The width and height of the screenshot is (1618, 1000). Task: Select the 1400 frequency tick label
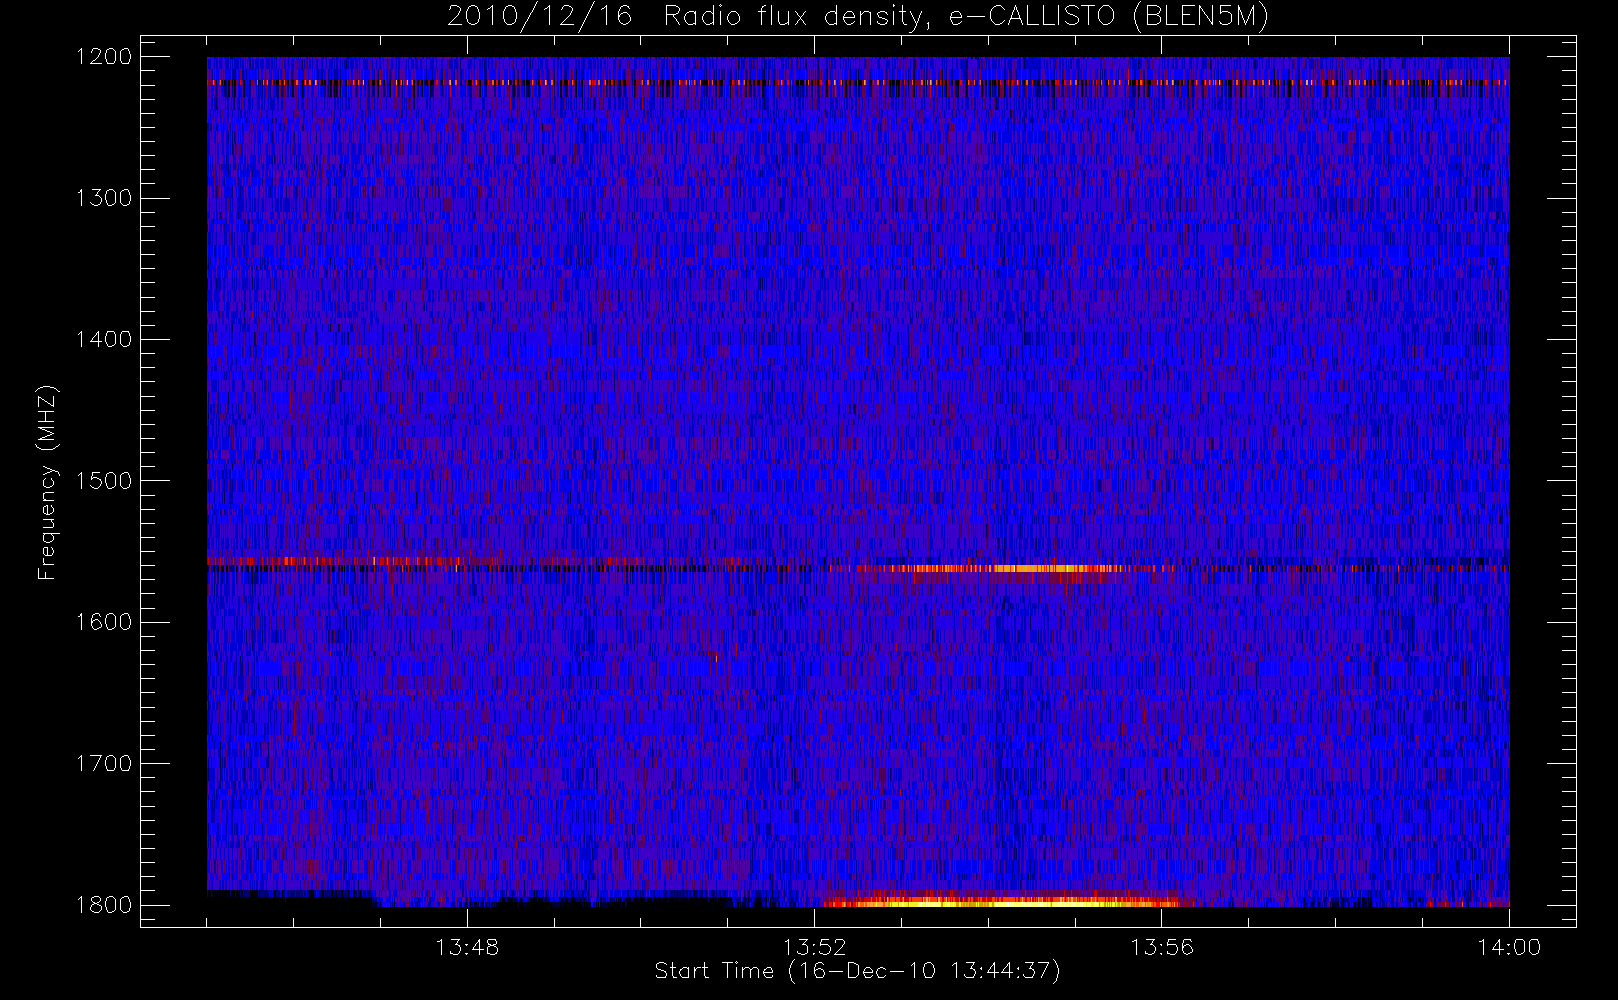point(104,340)
